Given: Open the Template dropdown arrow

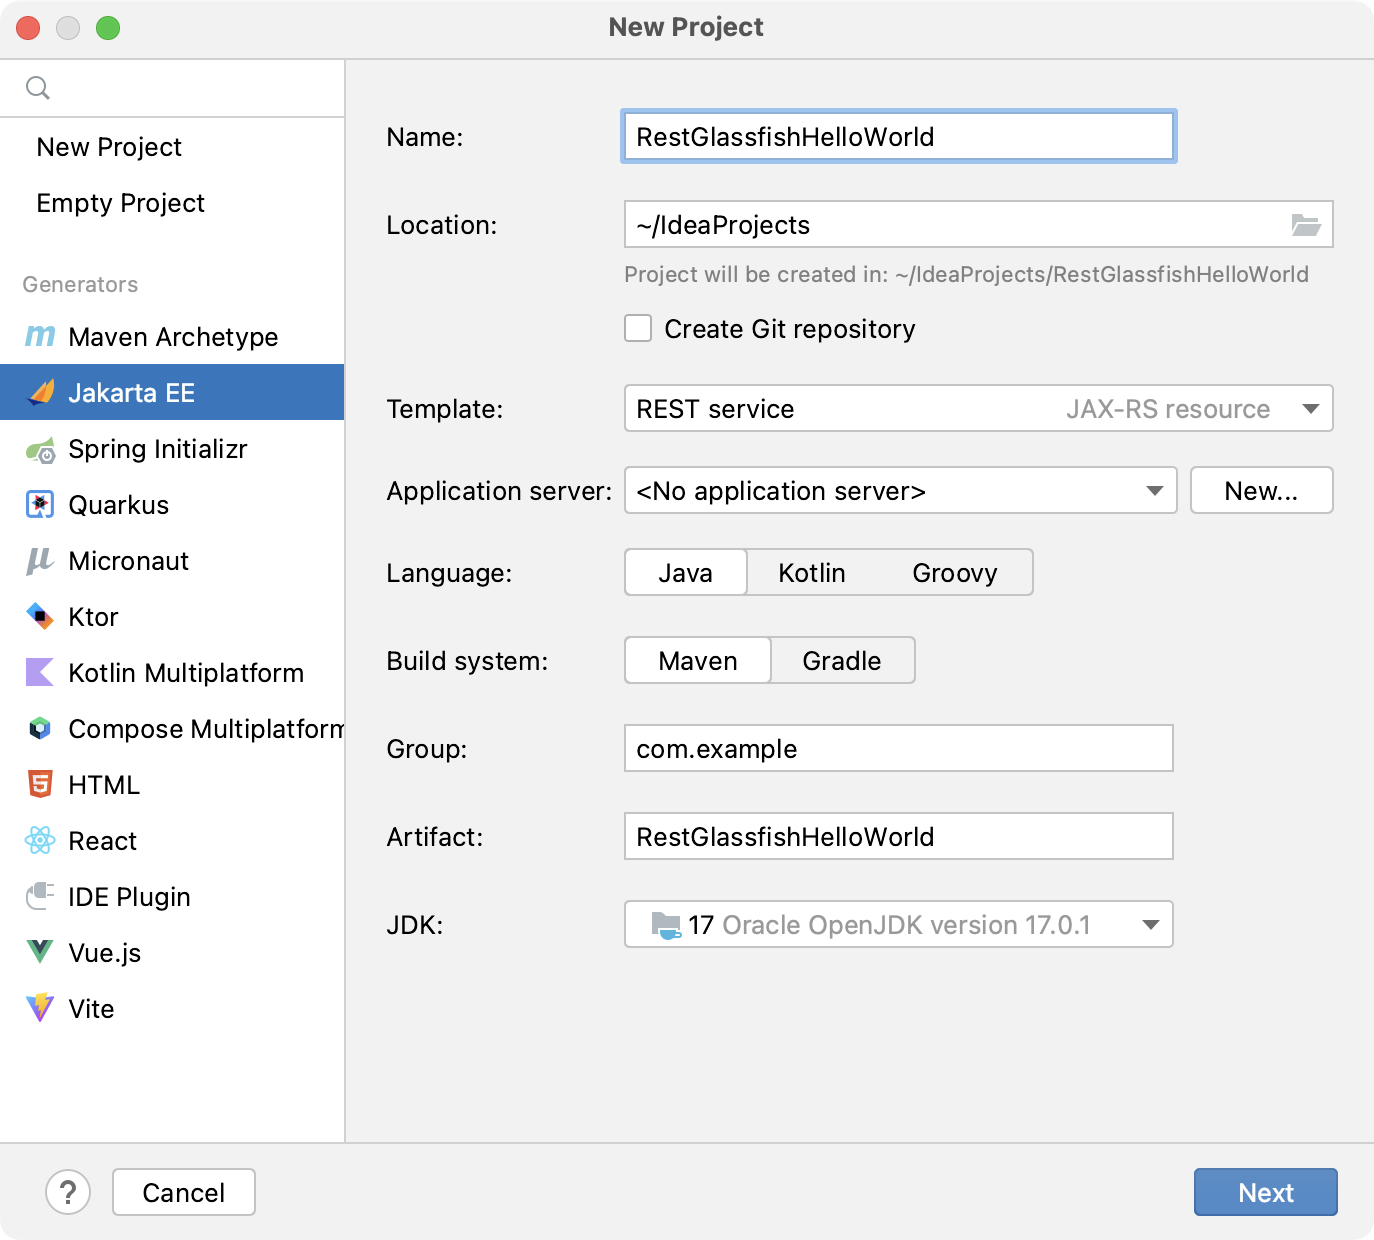Looking at the screenshot, I should [1311, 409].
